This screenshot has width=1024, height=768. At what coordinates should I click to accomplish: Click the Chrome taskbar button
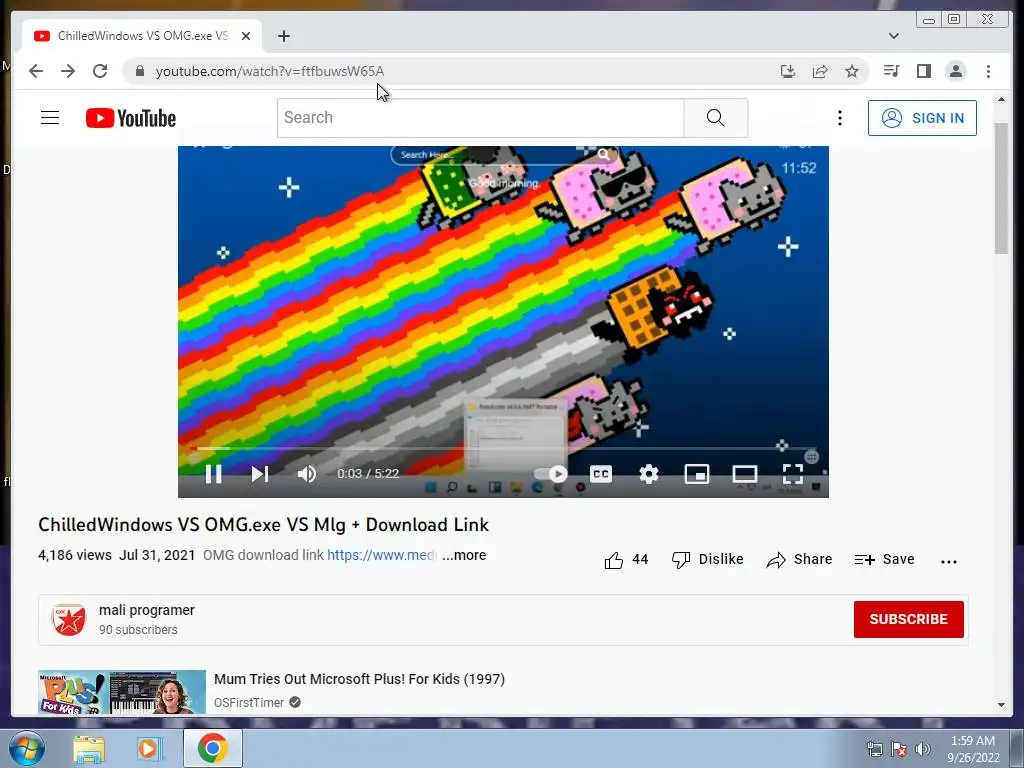click(213, 748)
